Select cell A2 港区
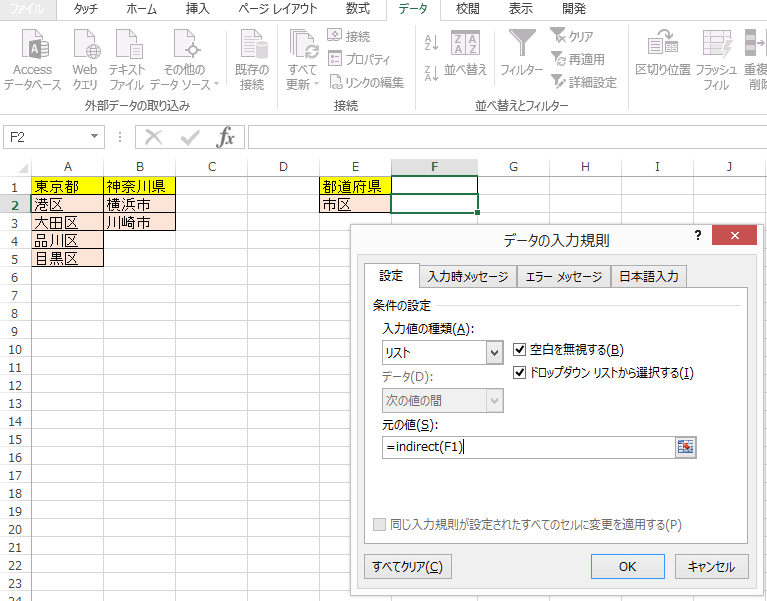This screenshot has width=767, height=601. pos(68,204)
